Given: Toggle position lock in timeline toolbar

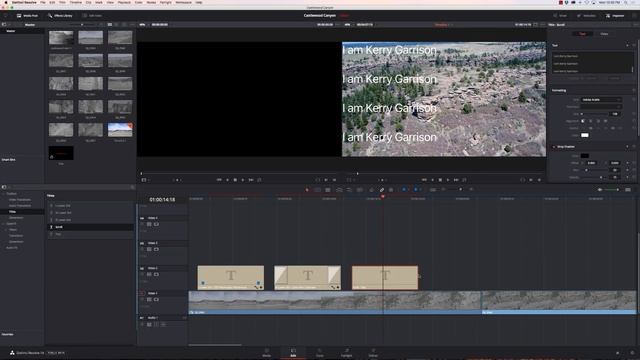Looking at the screenshot, I should [391, 190].
